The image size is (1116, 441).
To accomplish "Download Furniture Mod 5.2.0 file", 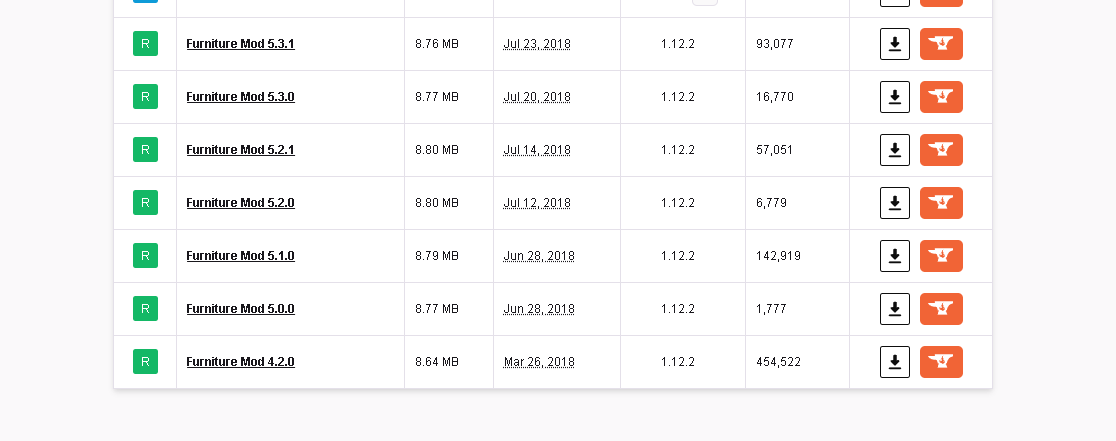I will 895,203.
